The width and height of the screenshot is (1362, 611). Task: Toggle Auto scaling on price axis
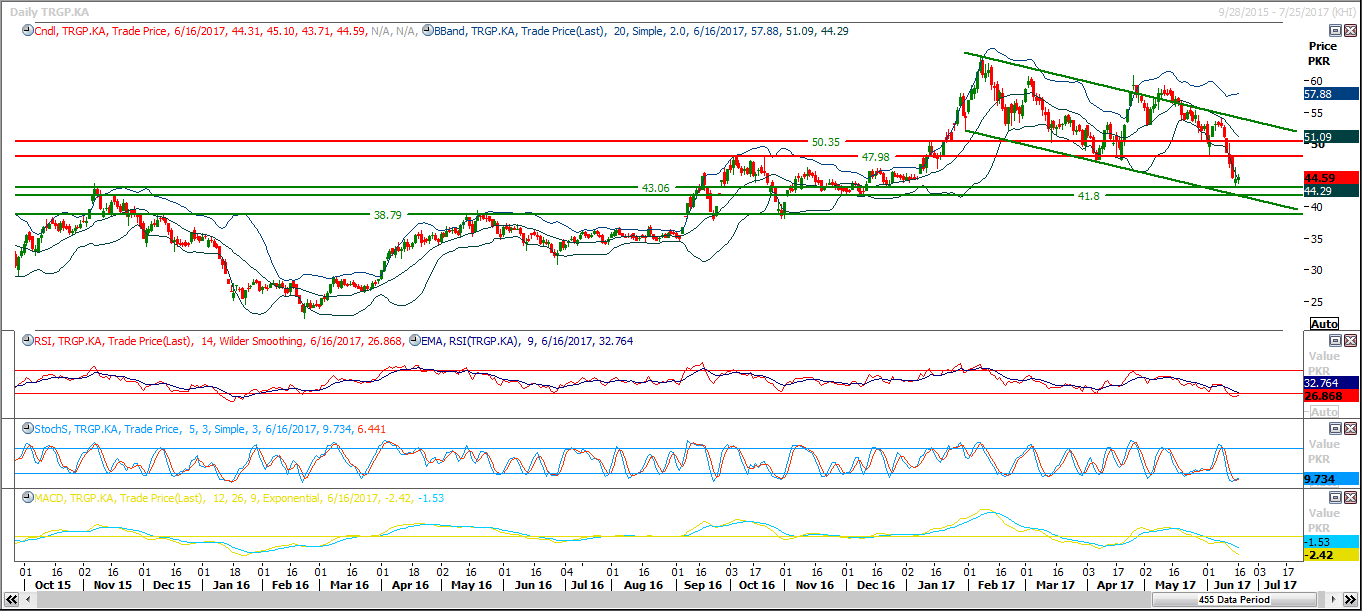[1324, 324]
